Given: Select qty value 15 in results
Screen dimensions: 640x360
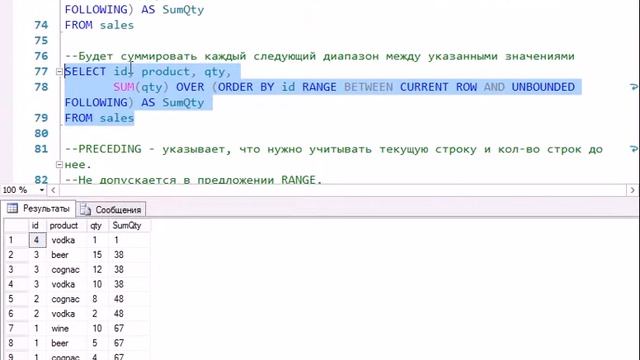Looking at the screenshot, I should [97, 255].
